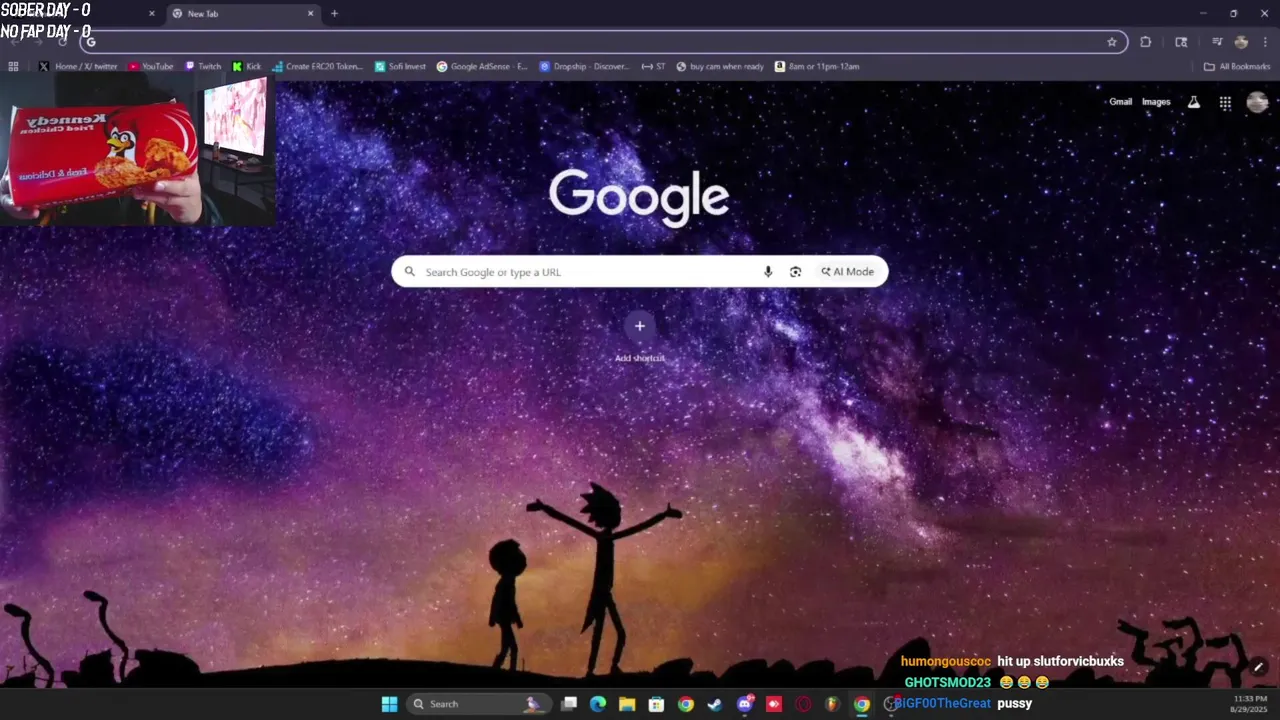Open the red app icon after Discord
Image resolution: width=1280 pixels, height=720 pixels.
(x=773, y=704)
